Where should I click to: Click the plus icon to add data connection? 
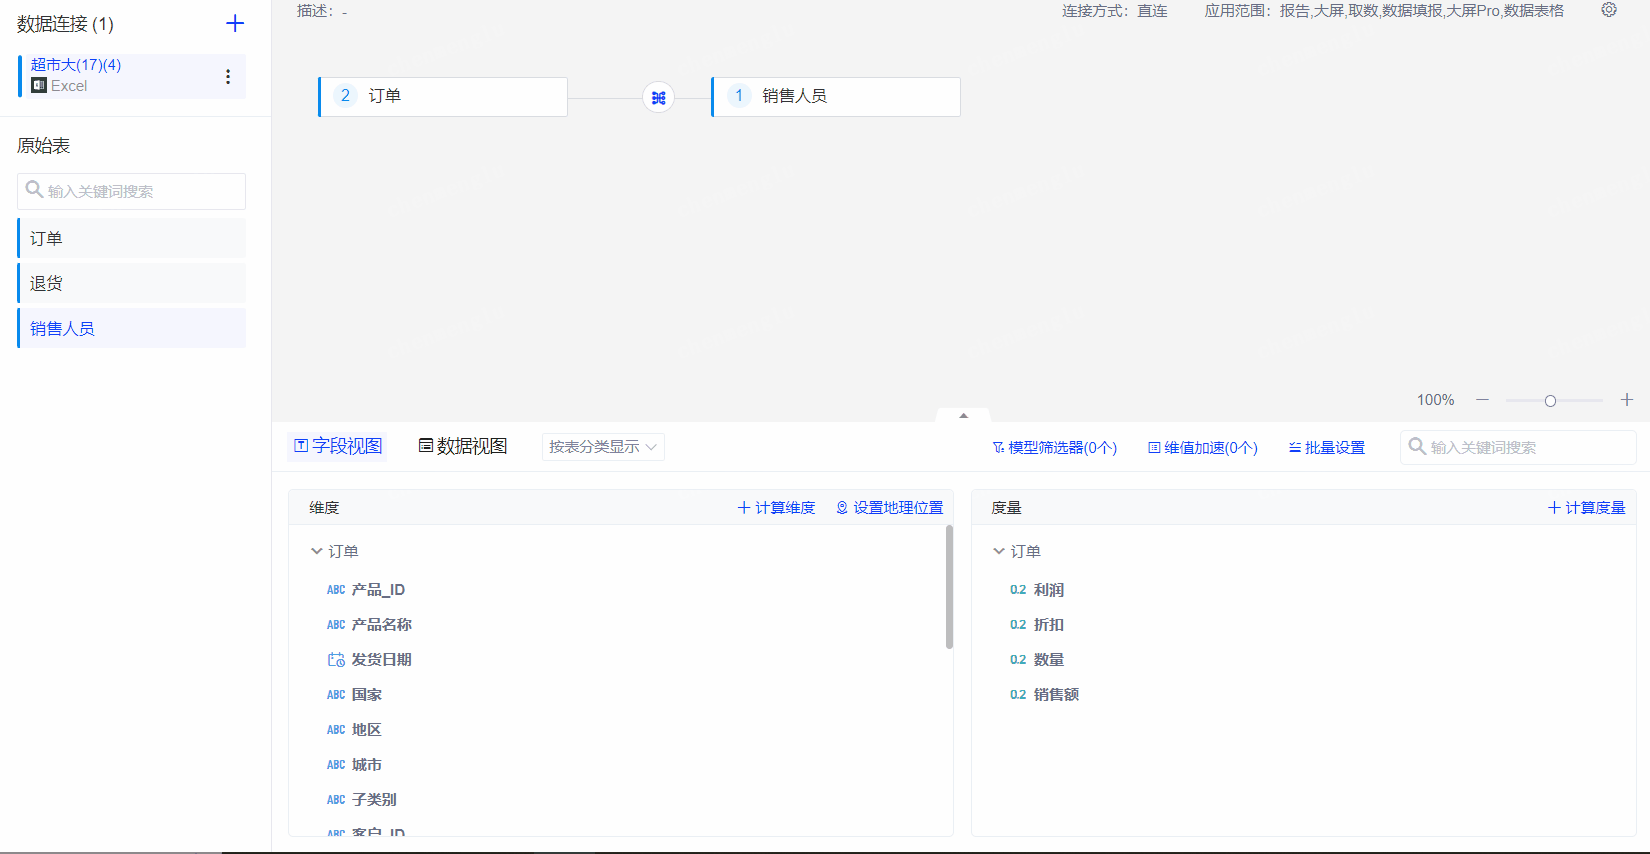pyautogui.click(x=235, y=23)
